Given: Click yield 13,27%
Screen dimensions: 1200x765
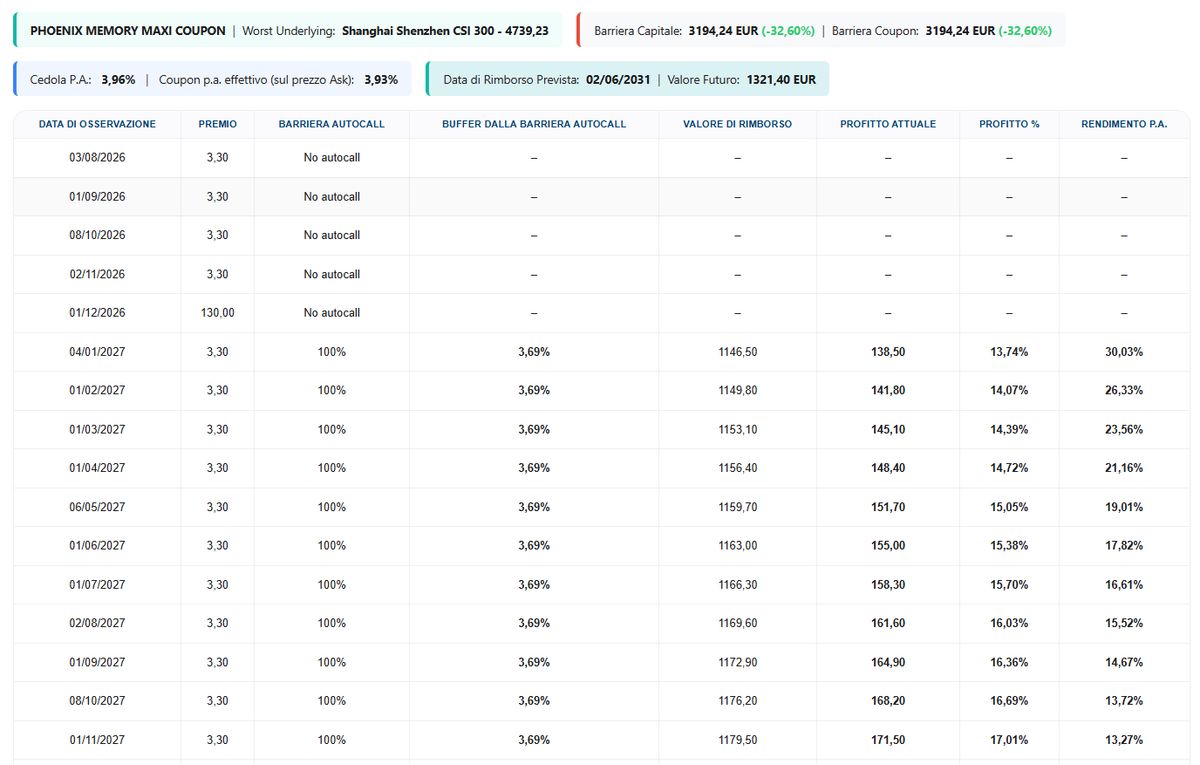Looking at the screenshot, I should coord(1124,740).
